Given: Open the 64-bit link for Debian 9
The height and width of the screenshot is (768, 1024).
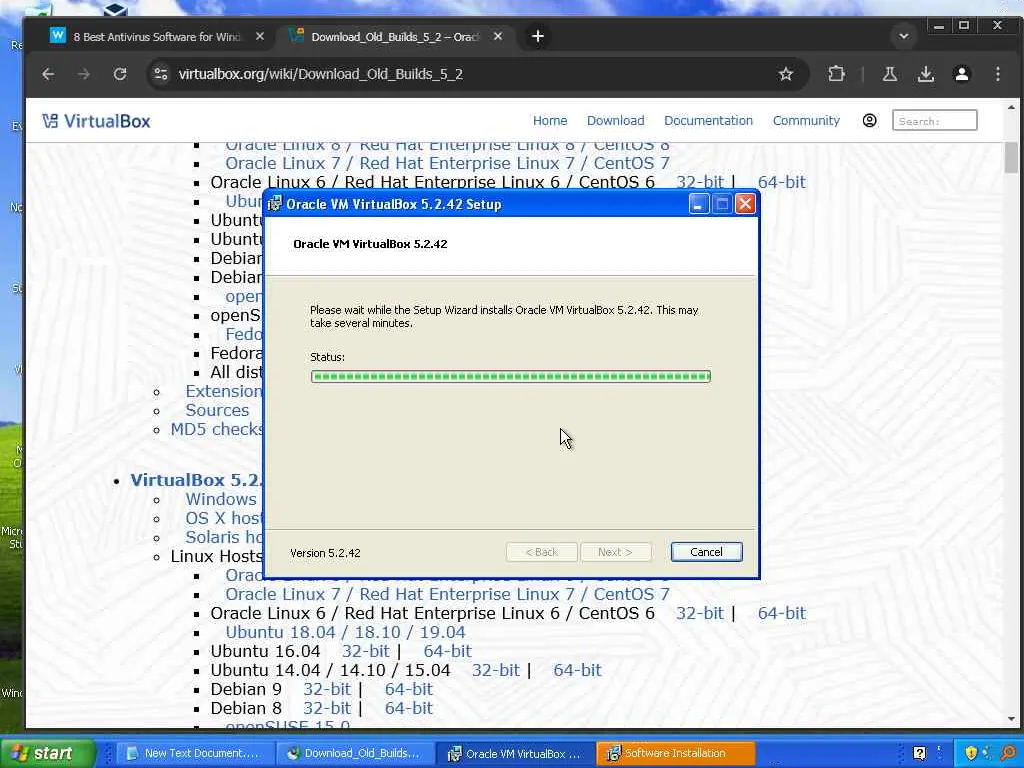Looking at the screenshot, I should point(408,689).
